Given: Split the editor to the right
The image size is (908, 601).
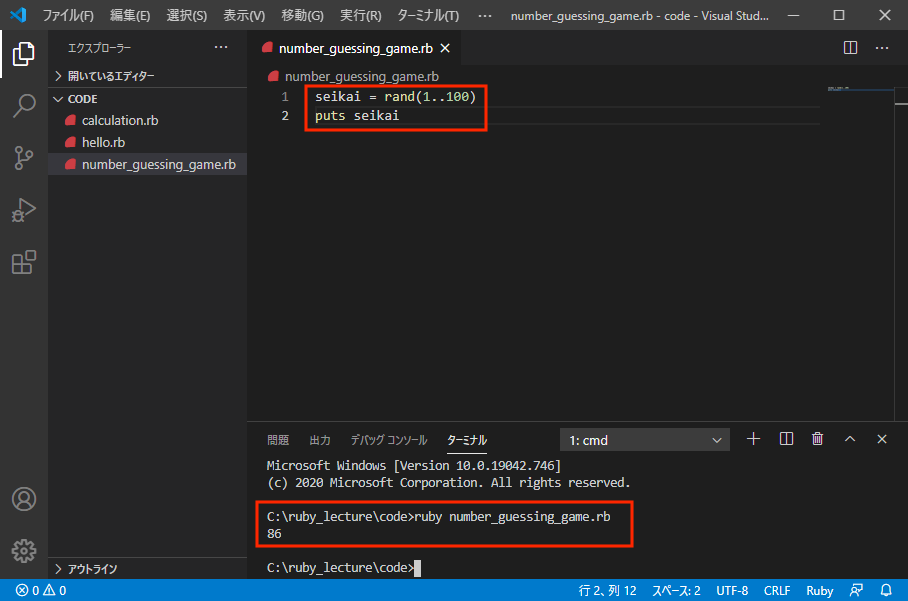Looking at the screenshot, I should [850, 47].
